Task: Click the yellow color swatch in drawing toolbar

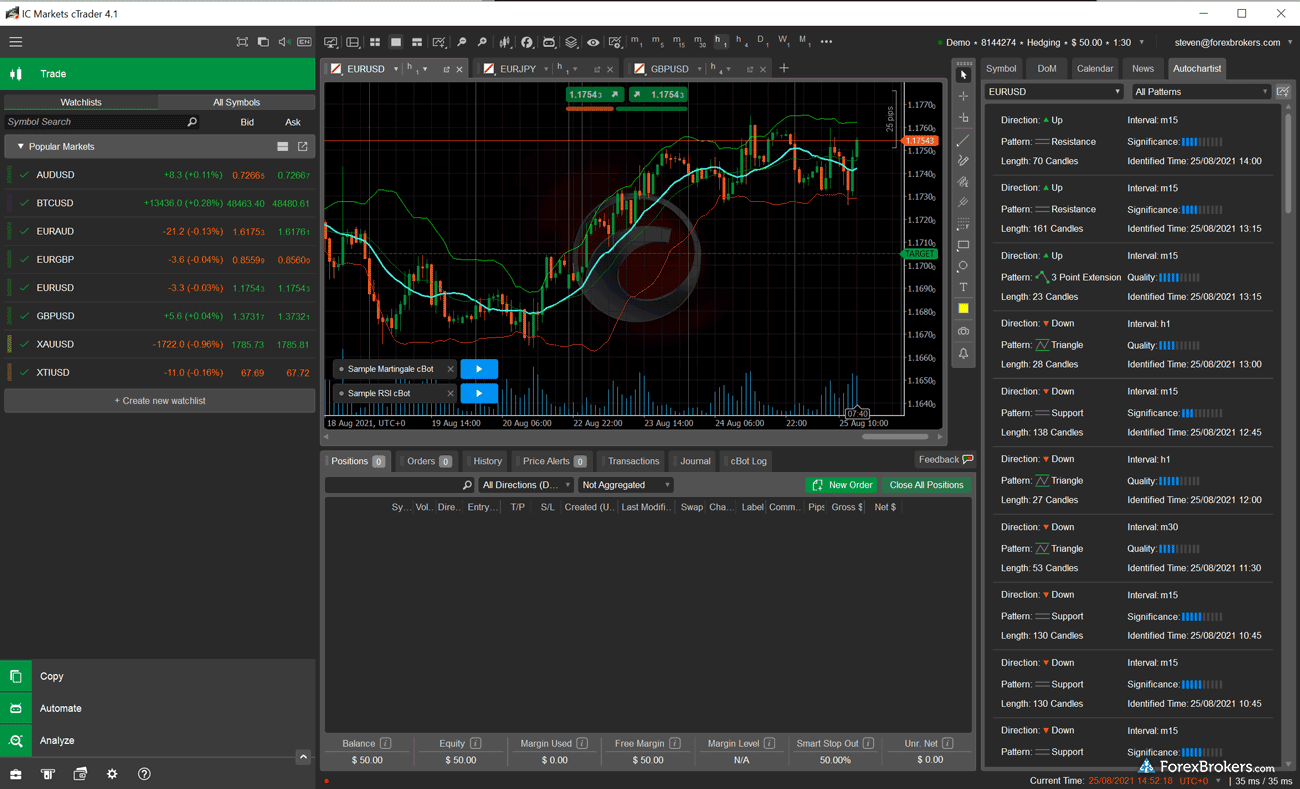Action: (x=963, y=308)
